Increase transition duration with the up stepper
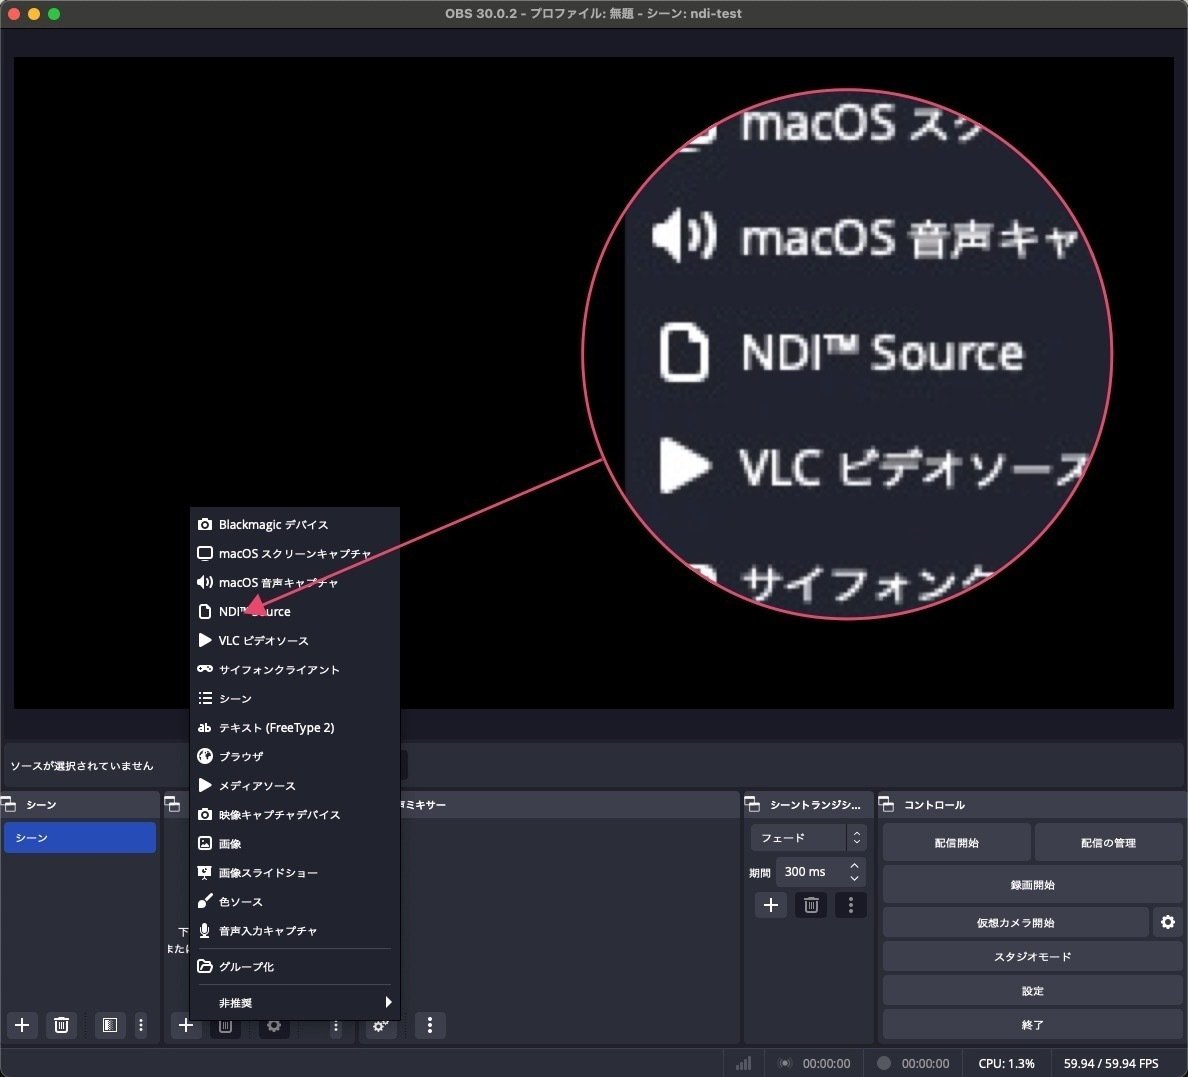This screenshot has height=1077, width=1188. (855, 865)
